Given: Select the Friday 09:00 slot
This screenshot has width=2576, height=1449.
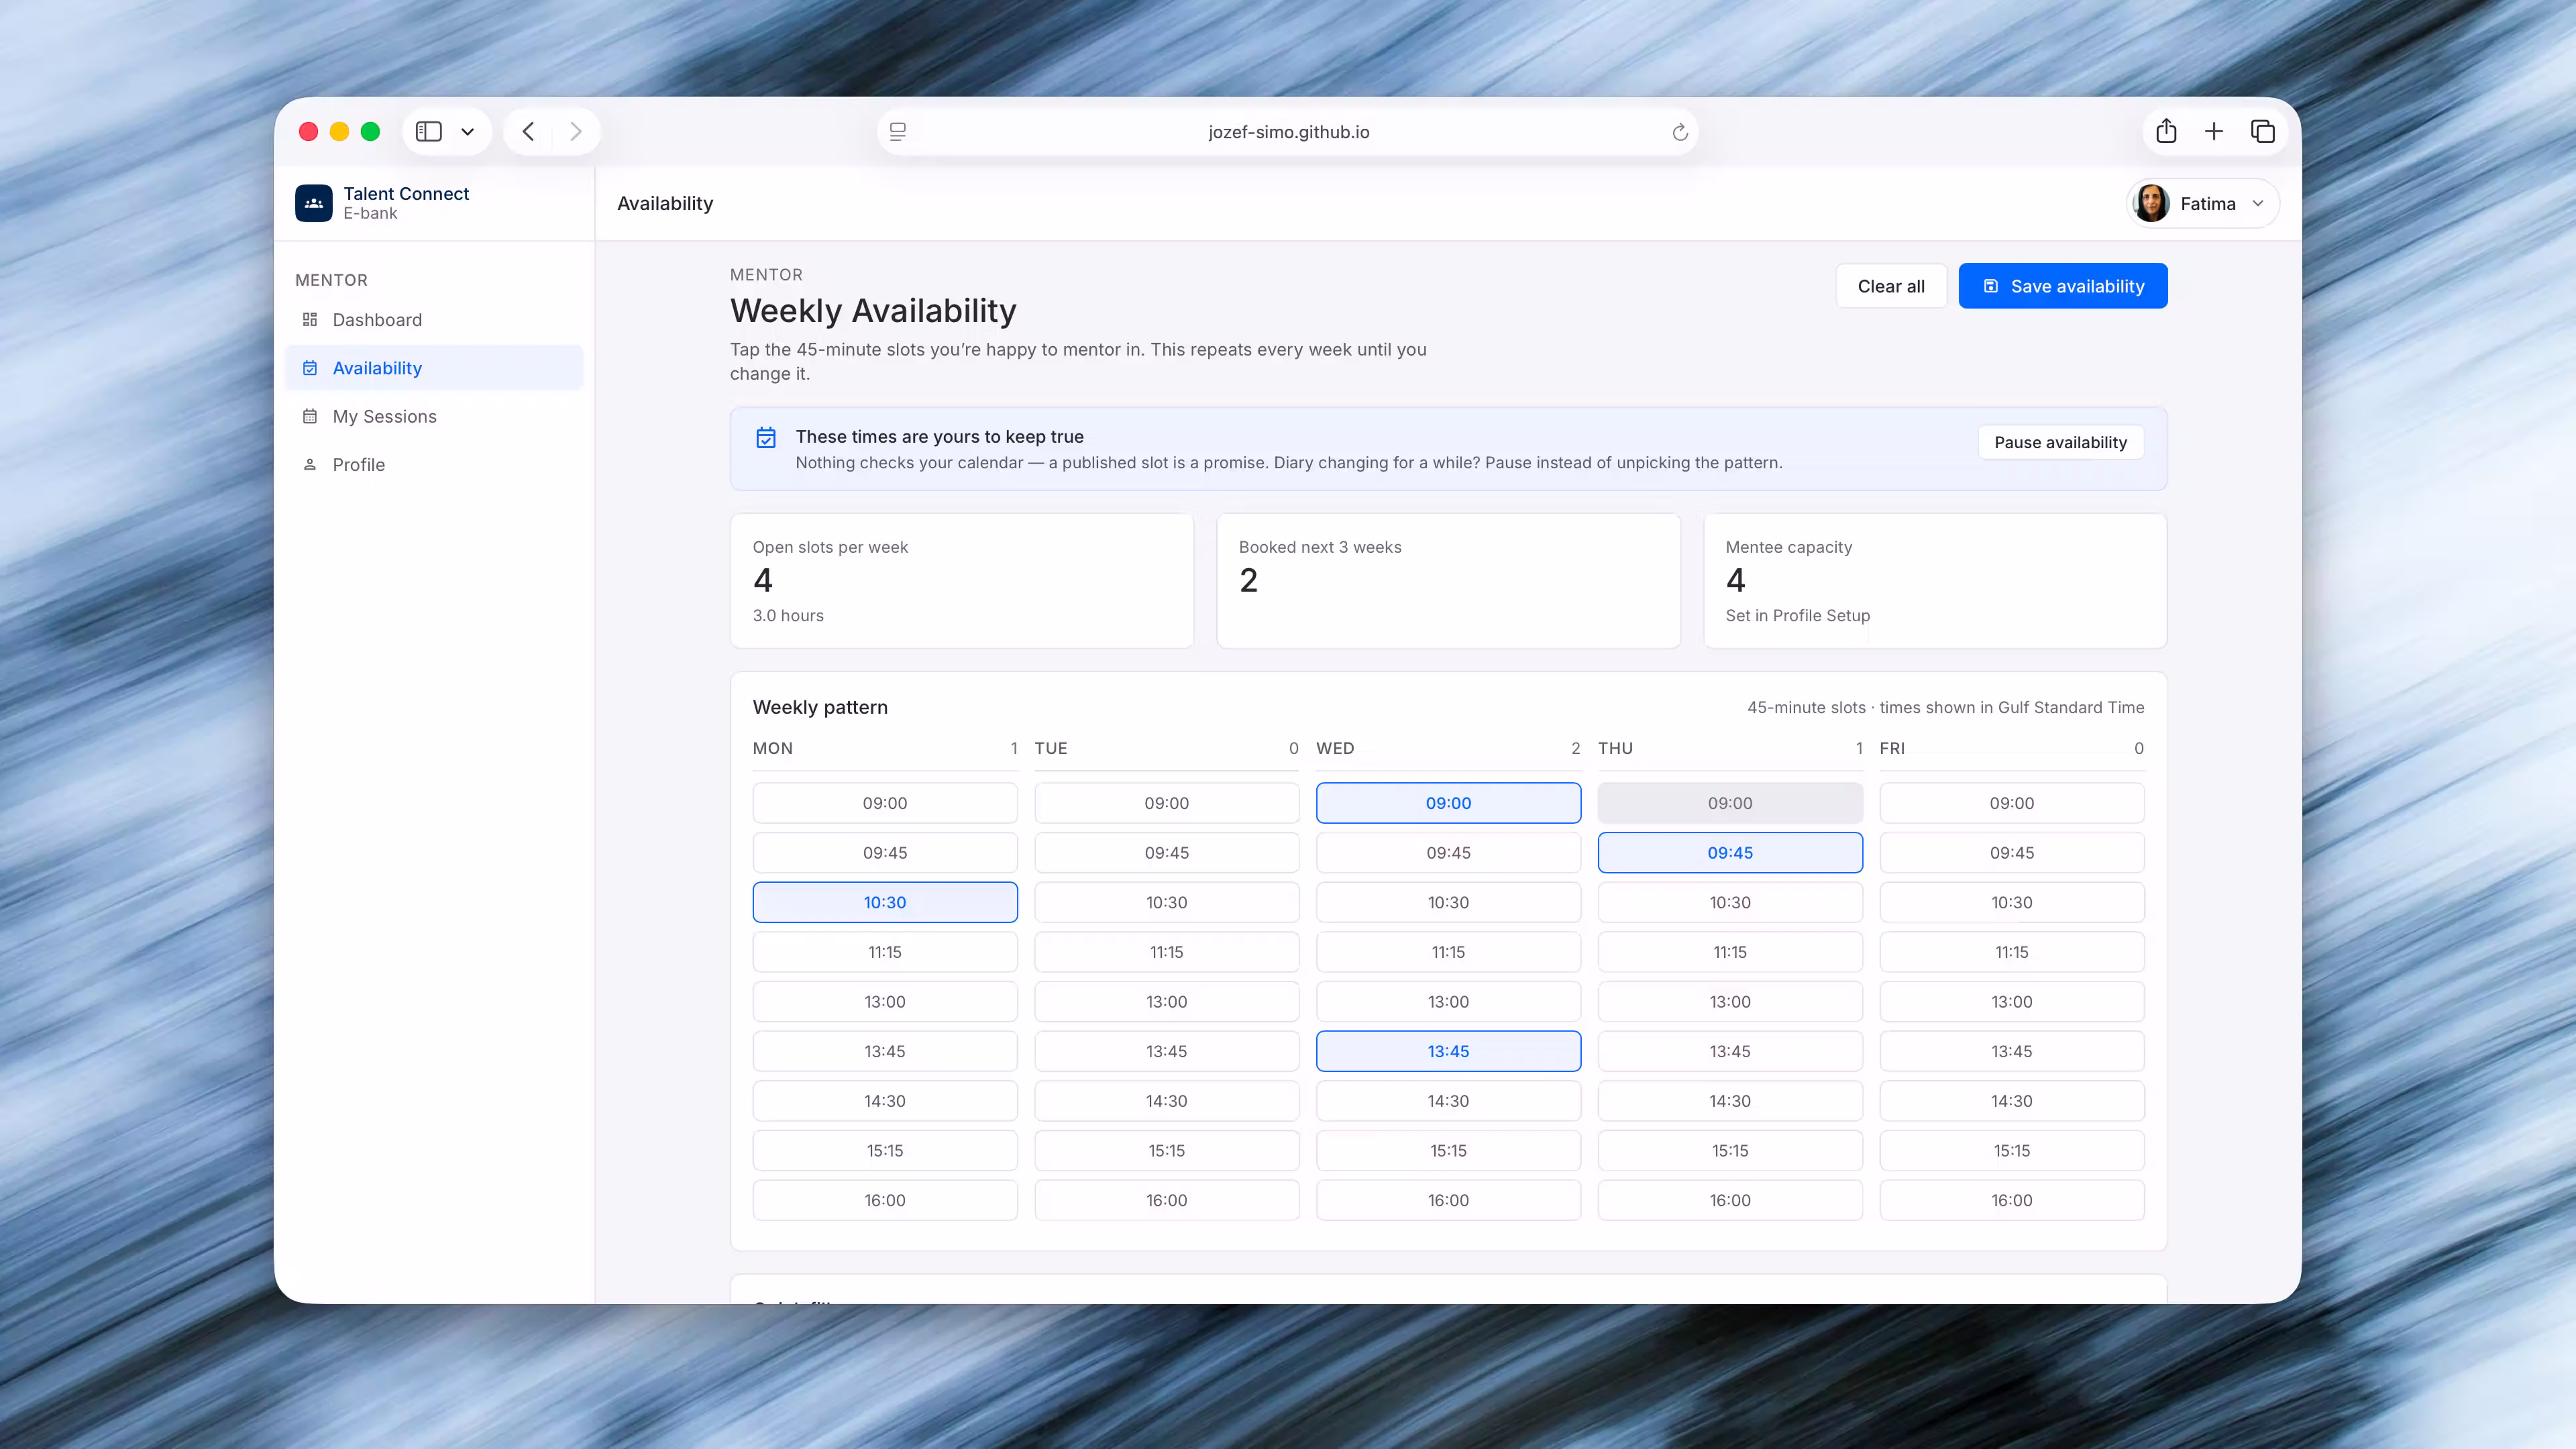Looking at the screenshot, I should (x=2012, y=803).
